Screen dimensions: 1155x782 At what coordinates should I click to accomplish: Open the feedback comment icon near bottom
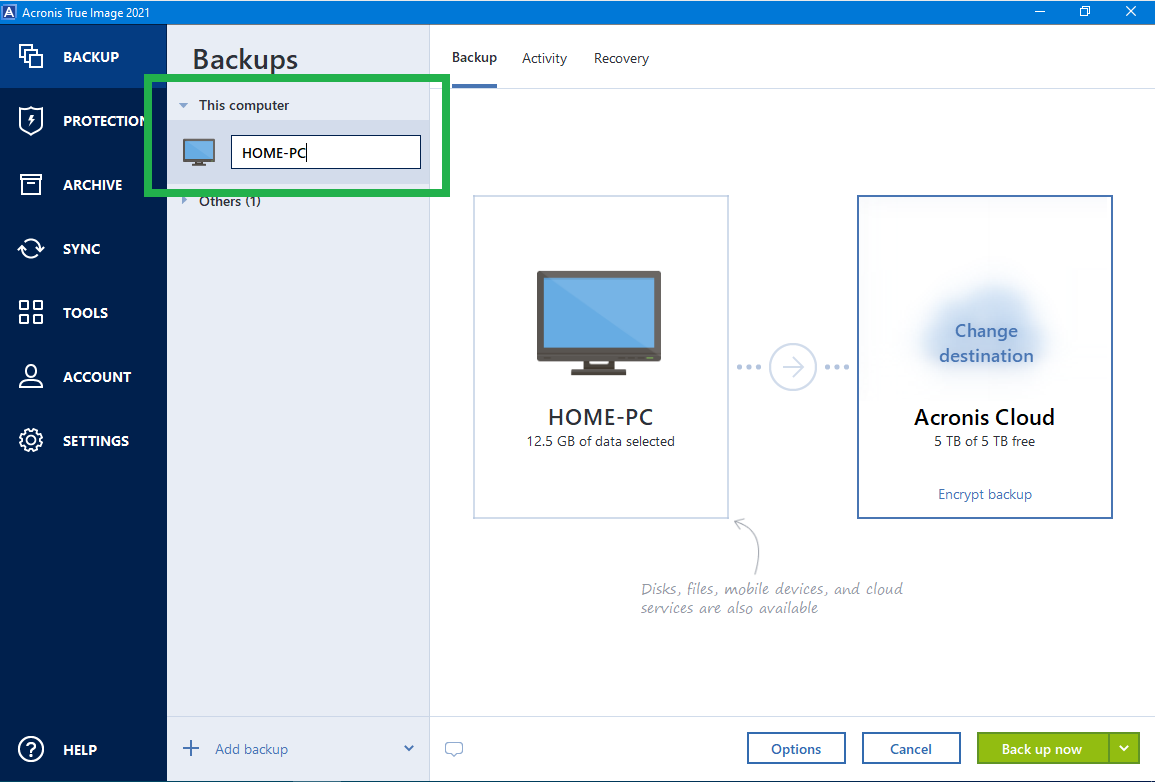(454, 748)
